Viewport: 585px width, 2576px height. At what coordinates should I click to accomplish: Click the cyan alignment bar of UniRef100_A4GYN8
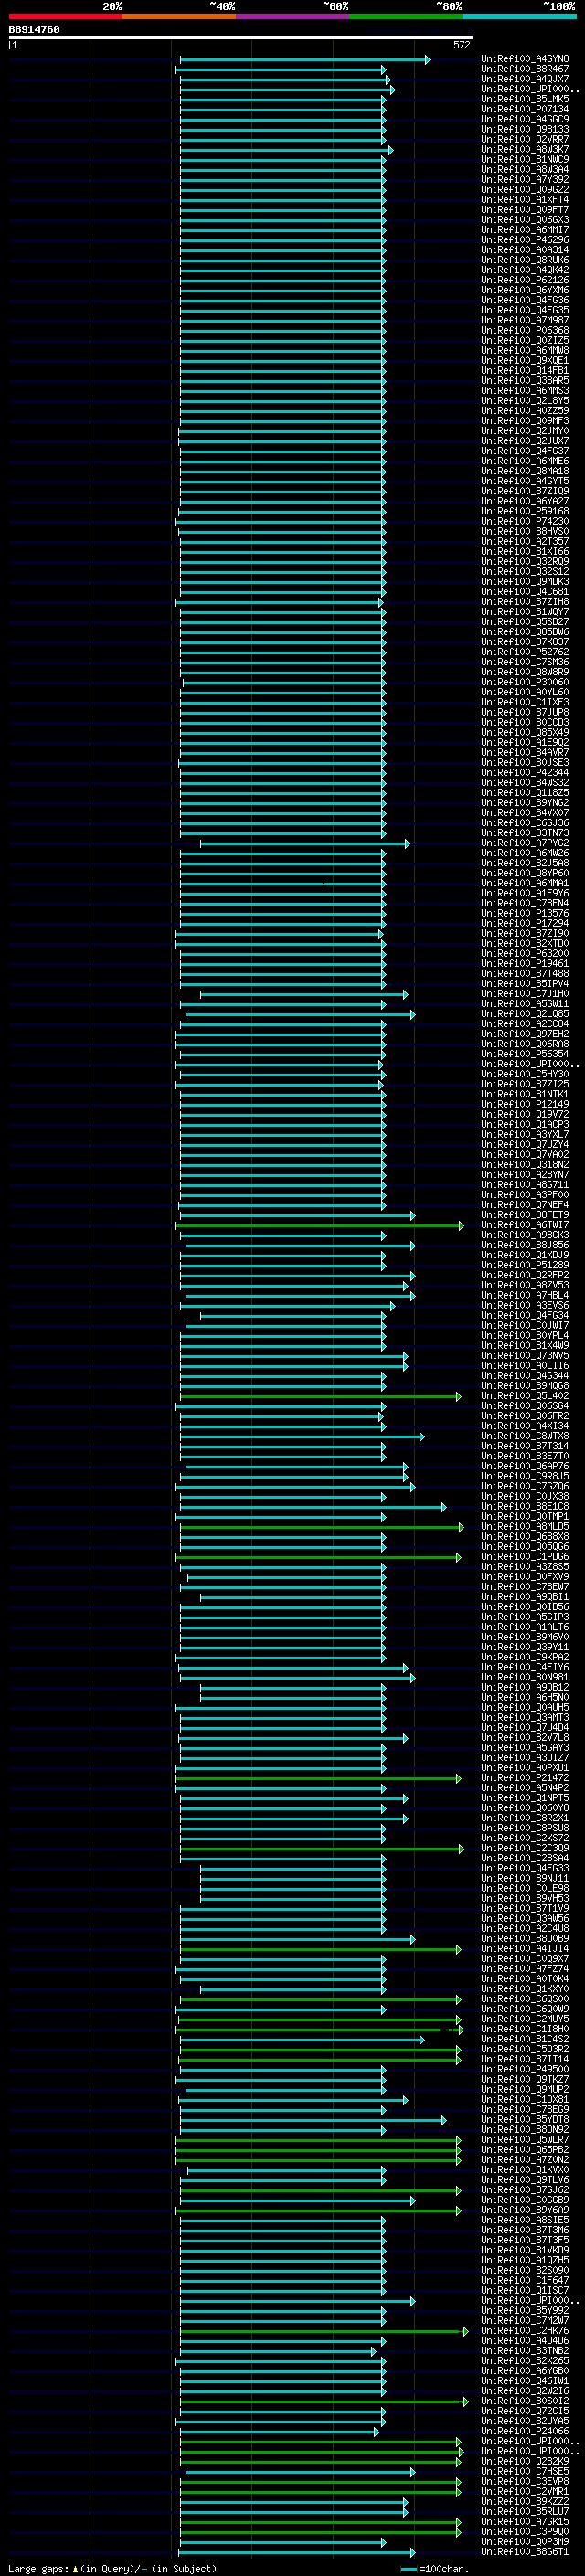(305, 60)
